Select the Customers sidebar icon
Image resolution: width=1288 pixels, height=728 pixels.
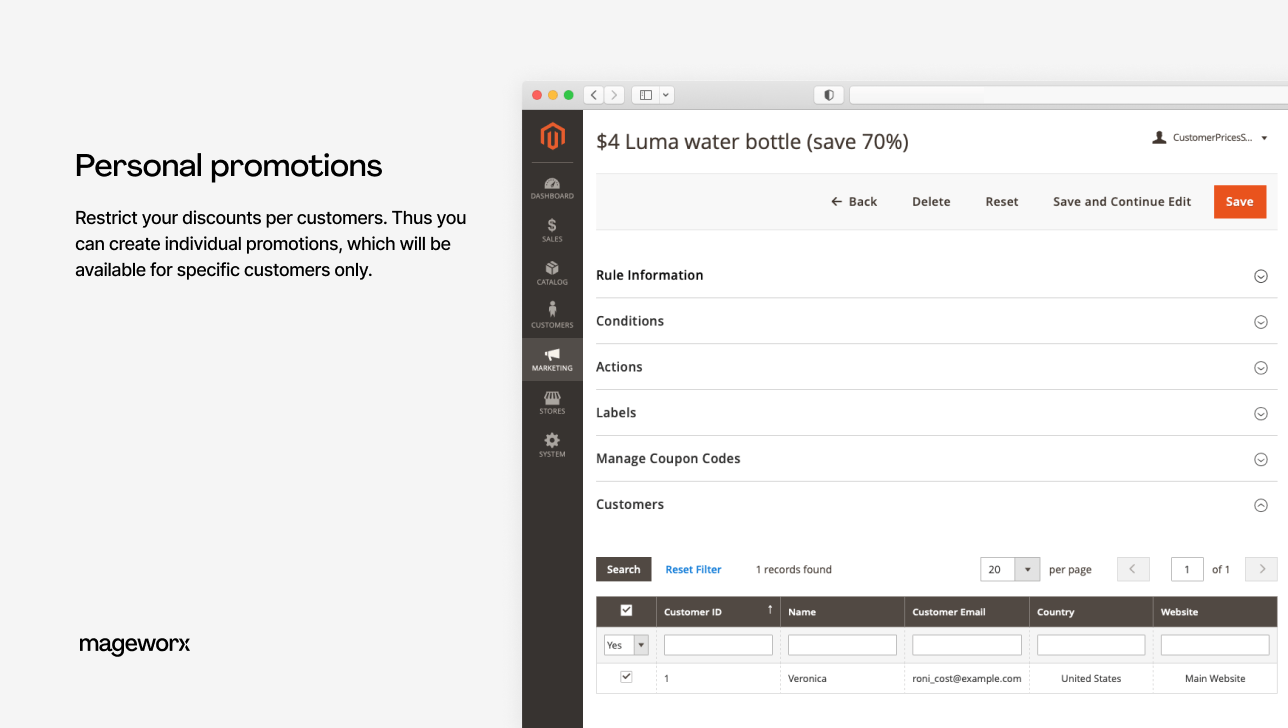[x=552, y=315]
